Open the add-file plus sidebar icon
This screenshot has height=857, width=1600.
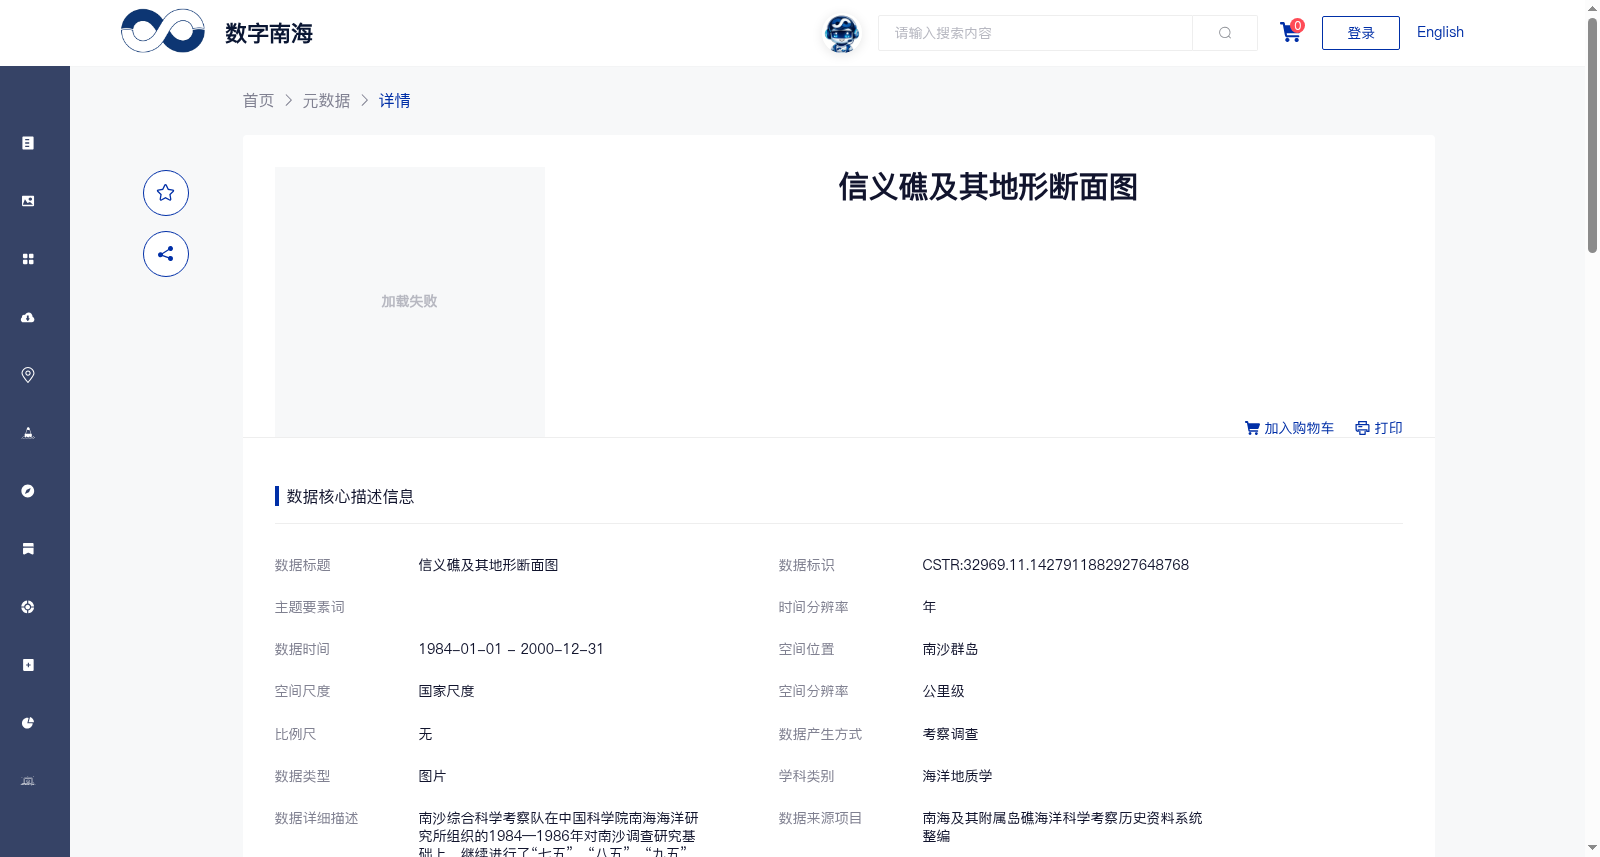[28, 665]
